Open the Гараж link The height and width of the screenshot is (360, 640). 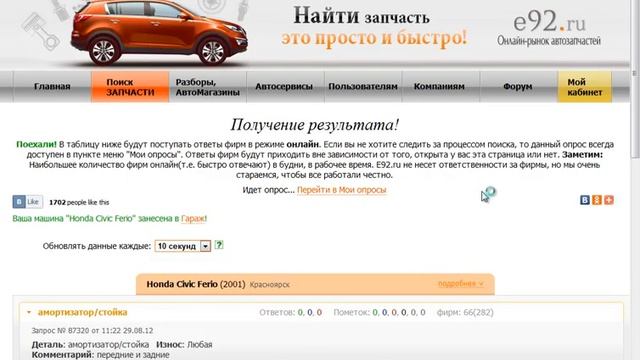(x=193, y=219)
